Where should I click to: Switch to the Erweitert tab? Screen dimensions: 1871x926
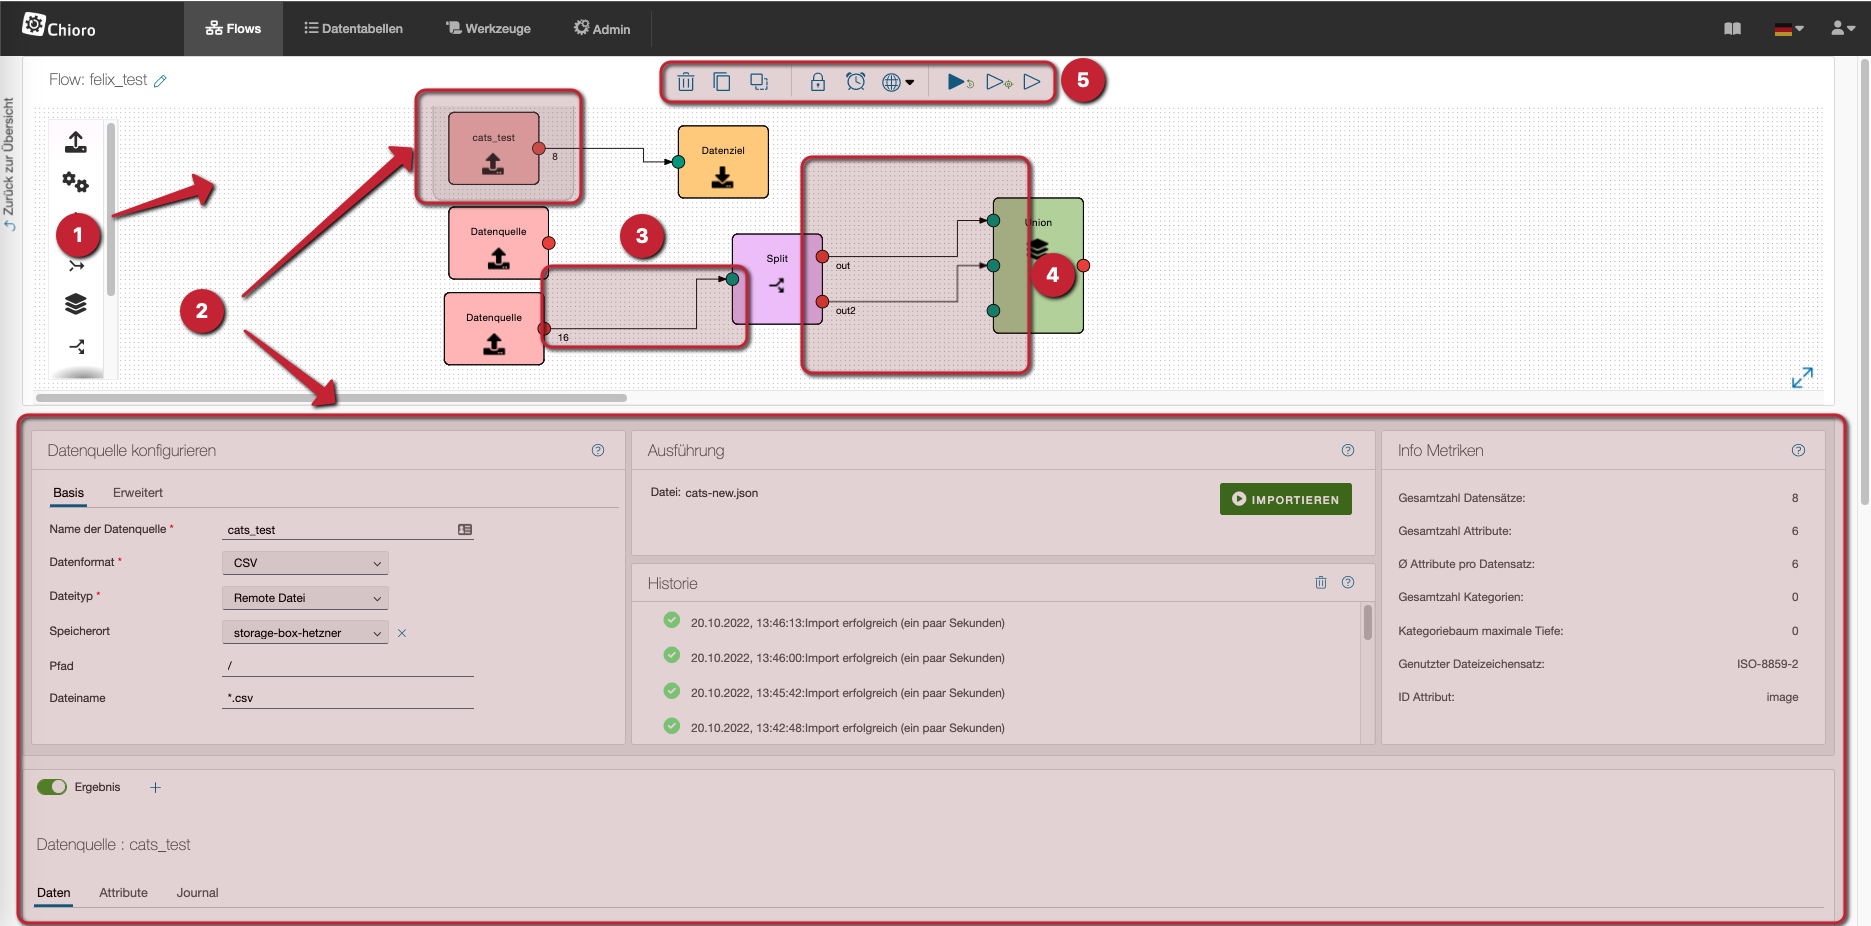pos(138,493)
